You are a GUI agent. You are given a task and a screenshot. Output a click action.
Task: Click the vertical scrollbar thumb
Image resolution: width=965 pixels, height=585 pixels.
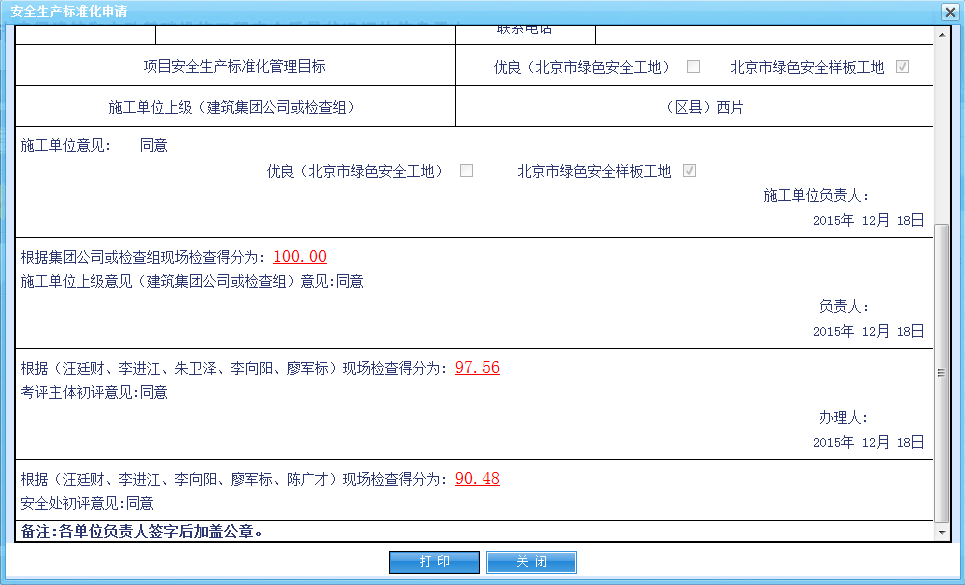pyautogui.click(x=940, y=372)
